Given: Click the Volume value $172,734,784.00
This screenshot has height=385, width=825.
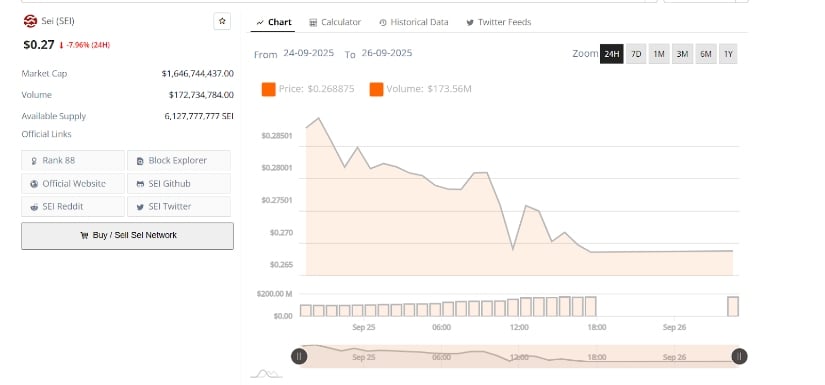Looking at the screenshot, I should [x=201, y=95].
